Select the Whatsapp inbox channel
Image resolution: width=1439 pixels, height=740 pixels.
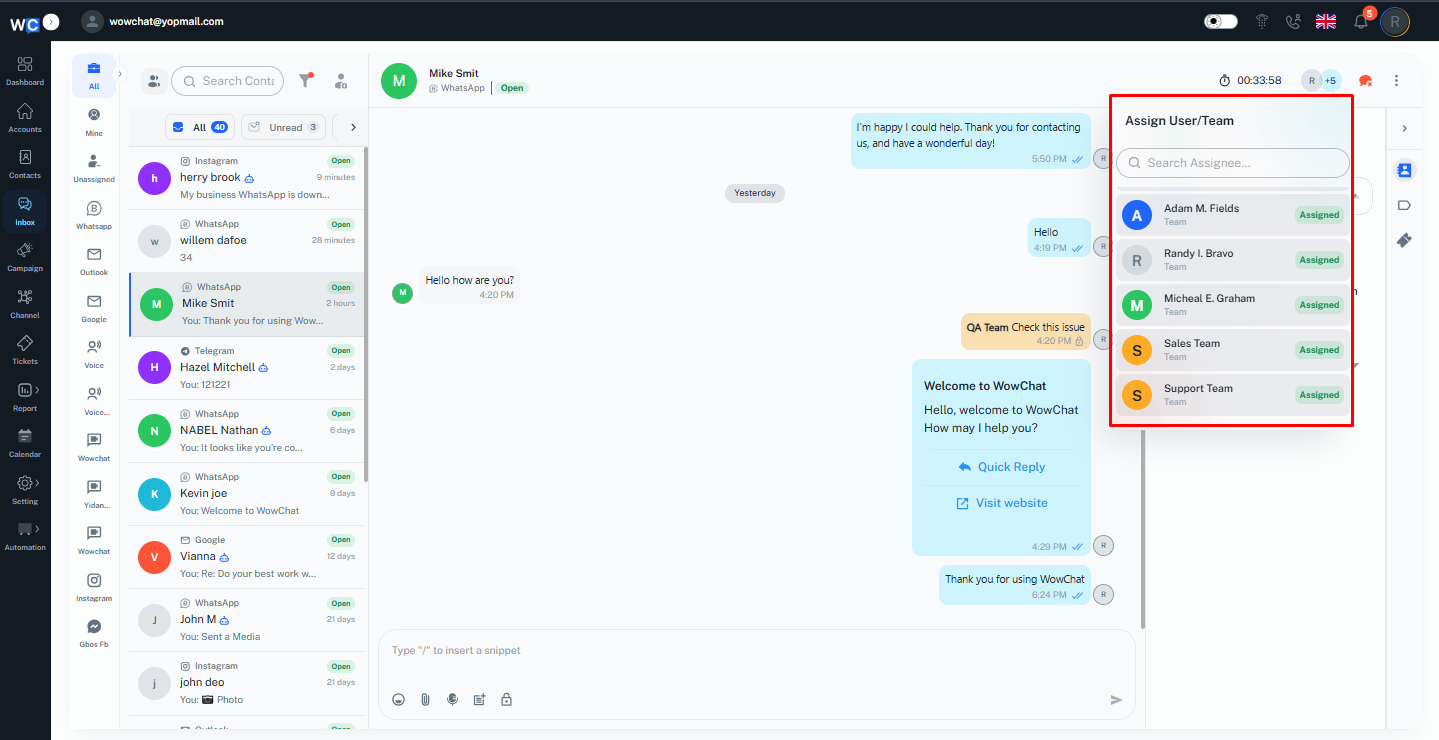(x=94, y=214)
